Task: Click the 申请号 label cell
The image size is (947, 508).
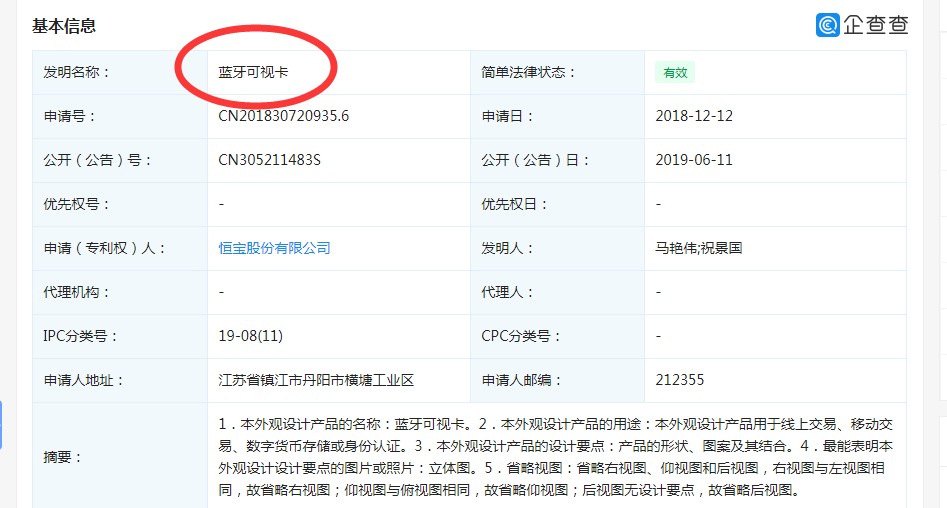Action: tap(120, 116)
